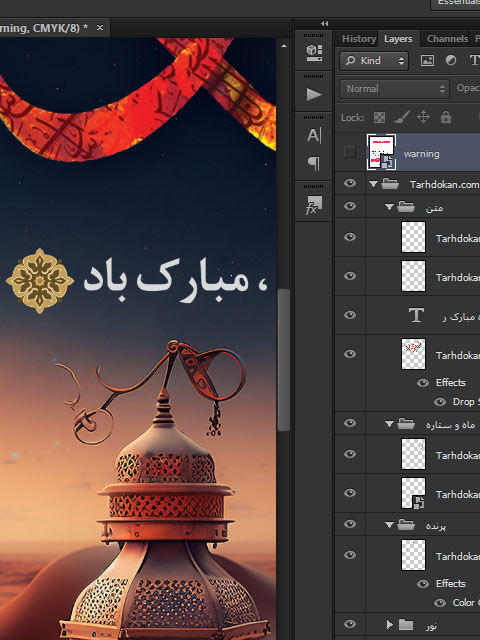The width and height of the screenshot is (480, 640).
Task: Hide the red calligraphy Tarhdokan layer
Action: tap(350, 354)
